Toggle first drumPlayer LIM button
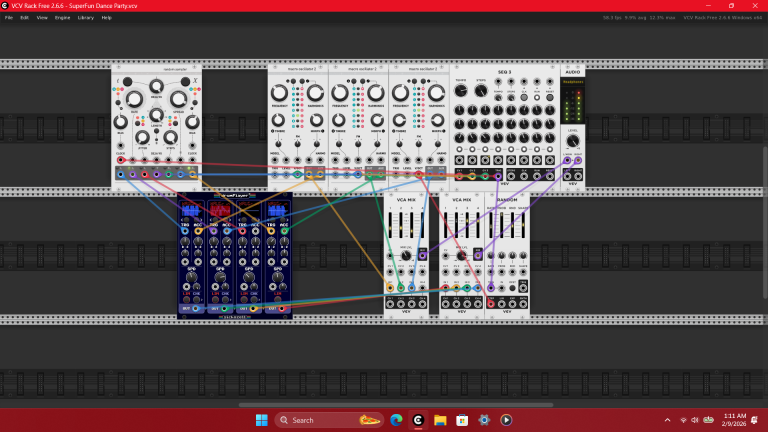Image resolution: width=768 pixels, height=432 pixels. [186, 299]
